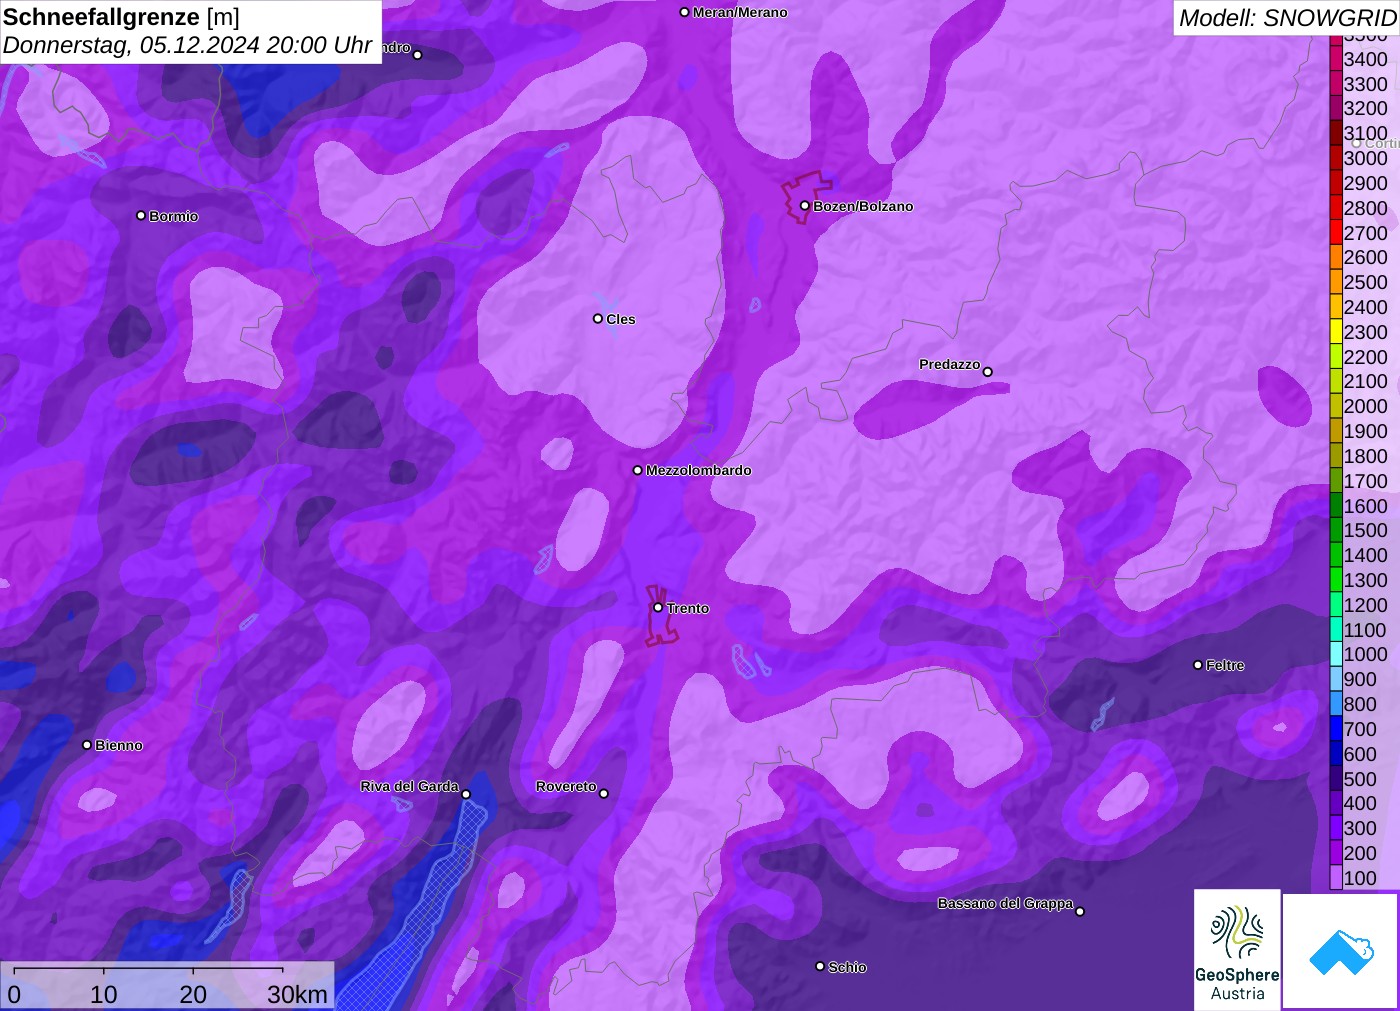The height and width of the screenshot is (1011, 1400).
Task: Click the 500 m legend color swatch
Action: [1336, 779]
